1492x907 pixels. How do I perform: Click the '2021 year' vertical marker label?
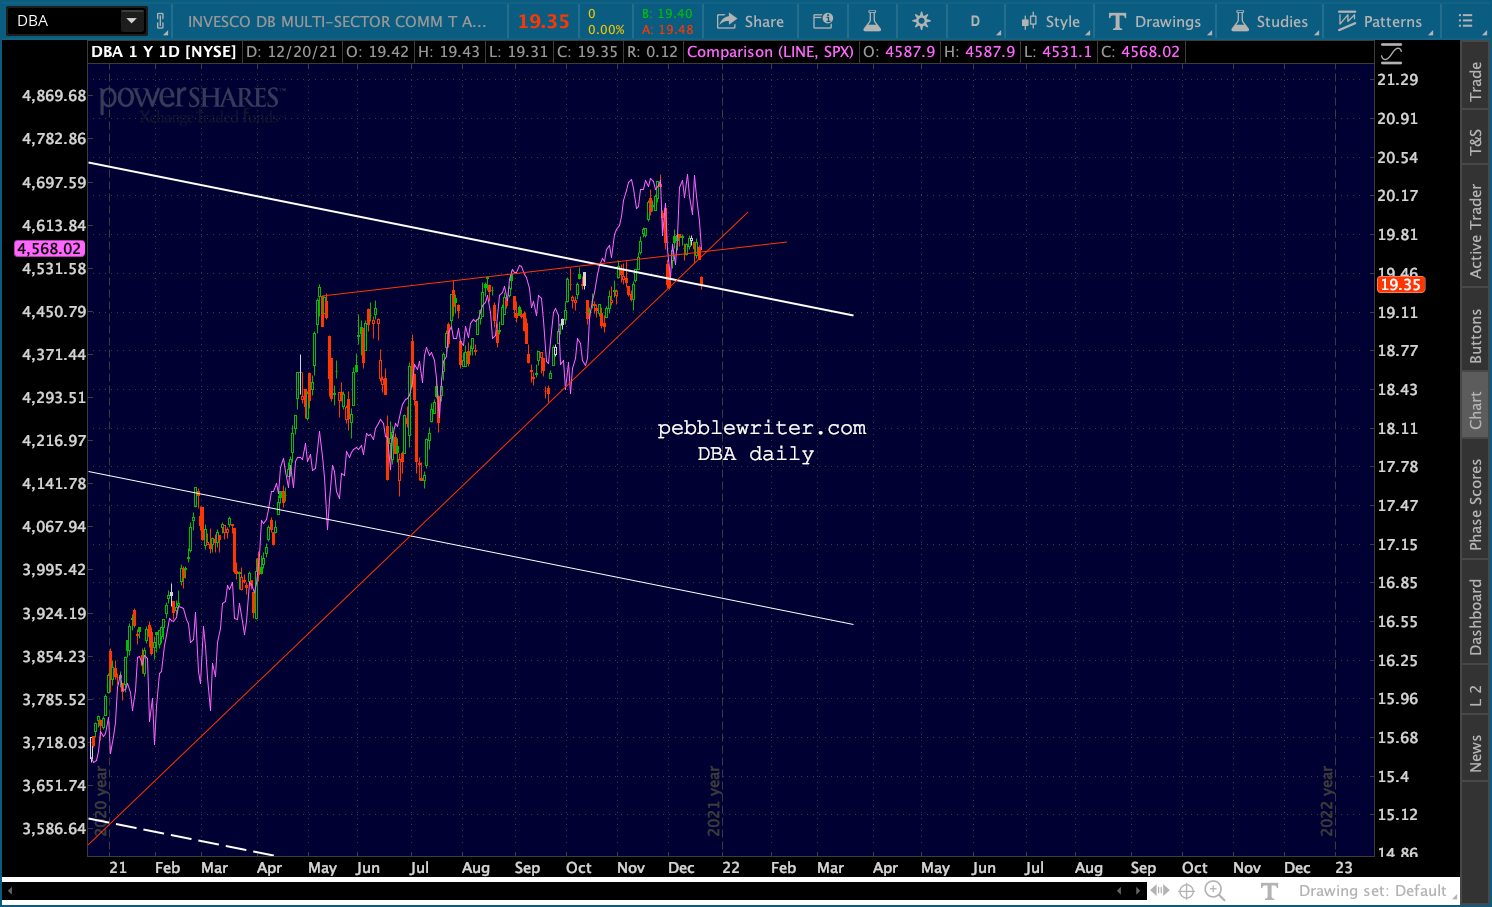tap(714, 801)
